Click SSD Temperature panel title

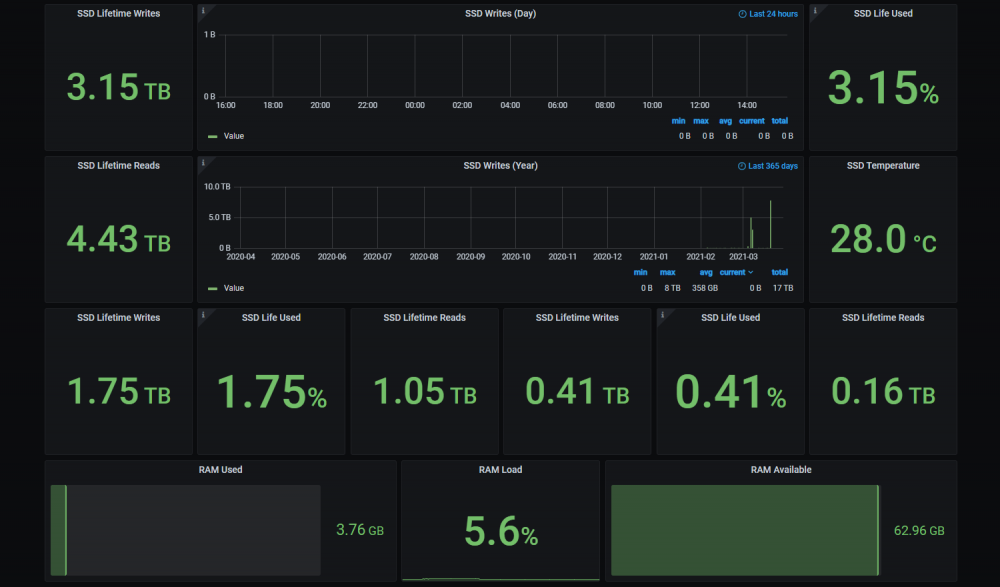click(883, 165)
